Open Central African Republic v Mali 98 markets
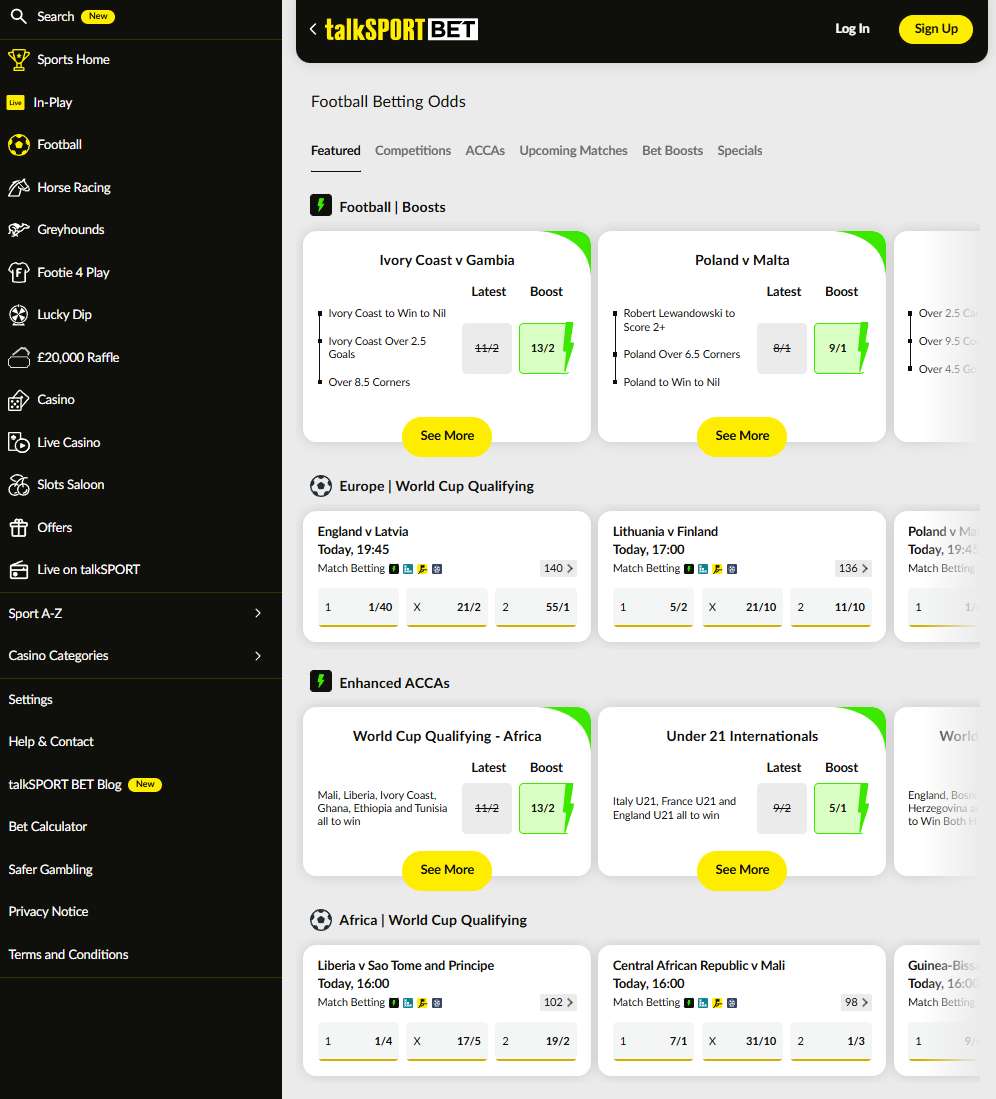996x1099 pixels. (x=856, y=1002)
